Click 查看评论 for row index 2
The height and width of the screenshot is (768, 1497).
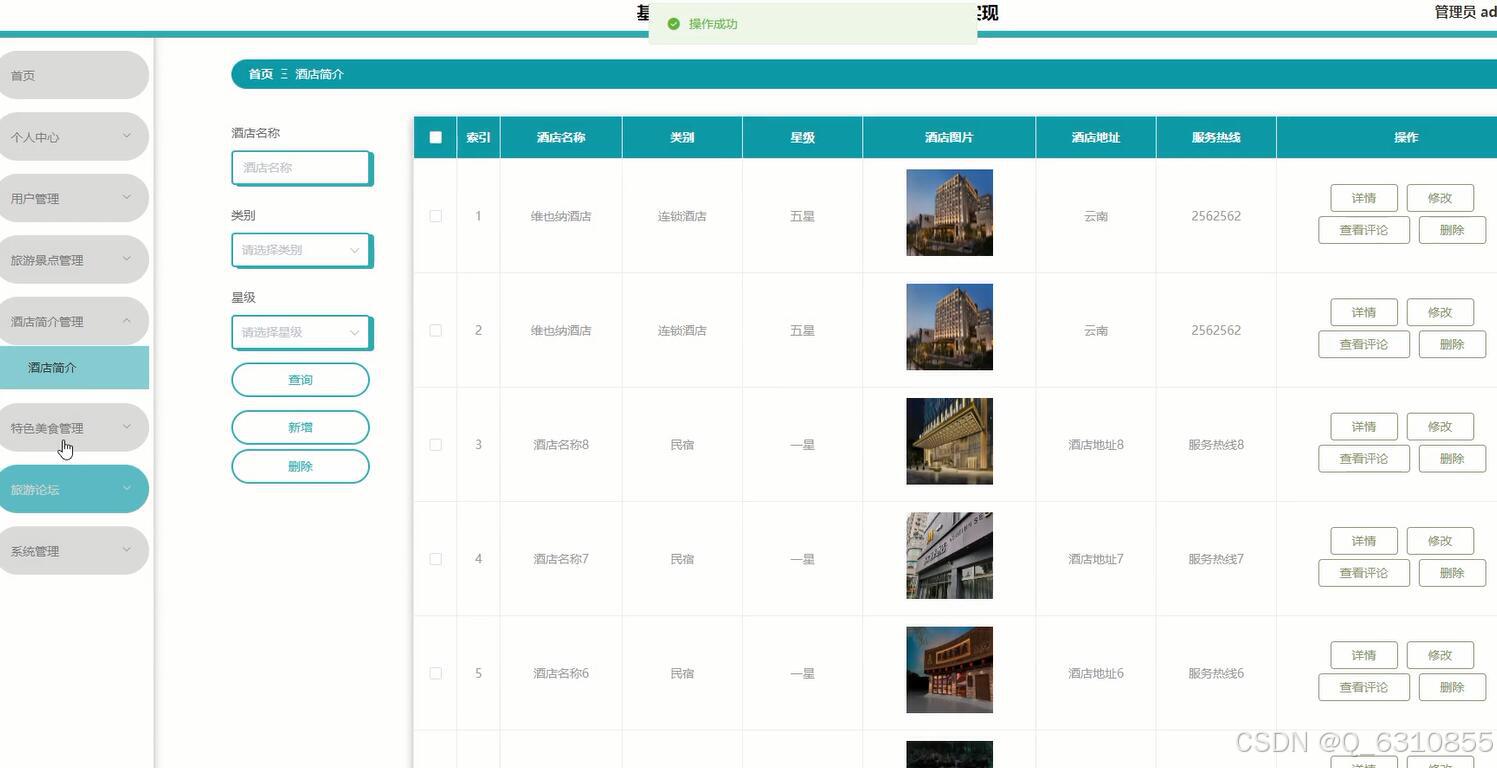click(x=1364, y=344)
